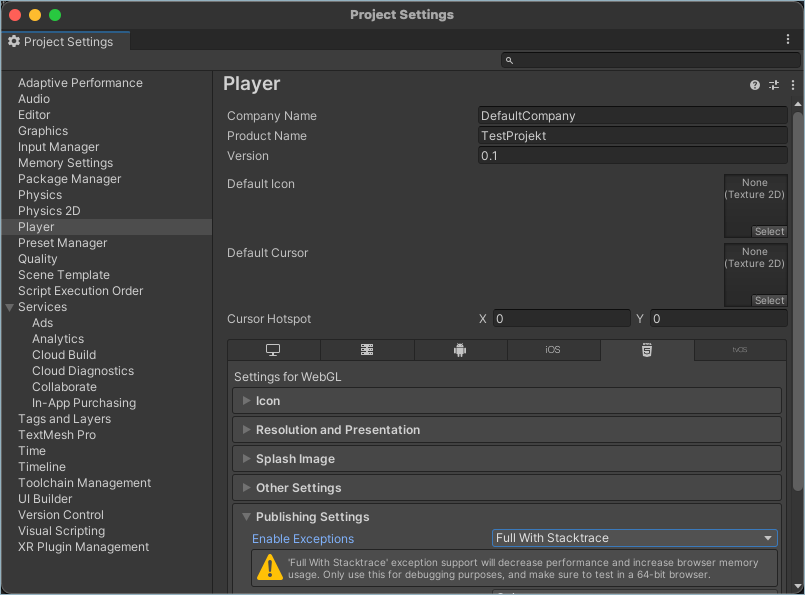Expand the Resolution and Presentation section

pos(246,429)
